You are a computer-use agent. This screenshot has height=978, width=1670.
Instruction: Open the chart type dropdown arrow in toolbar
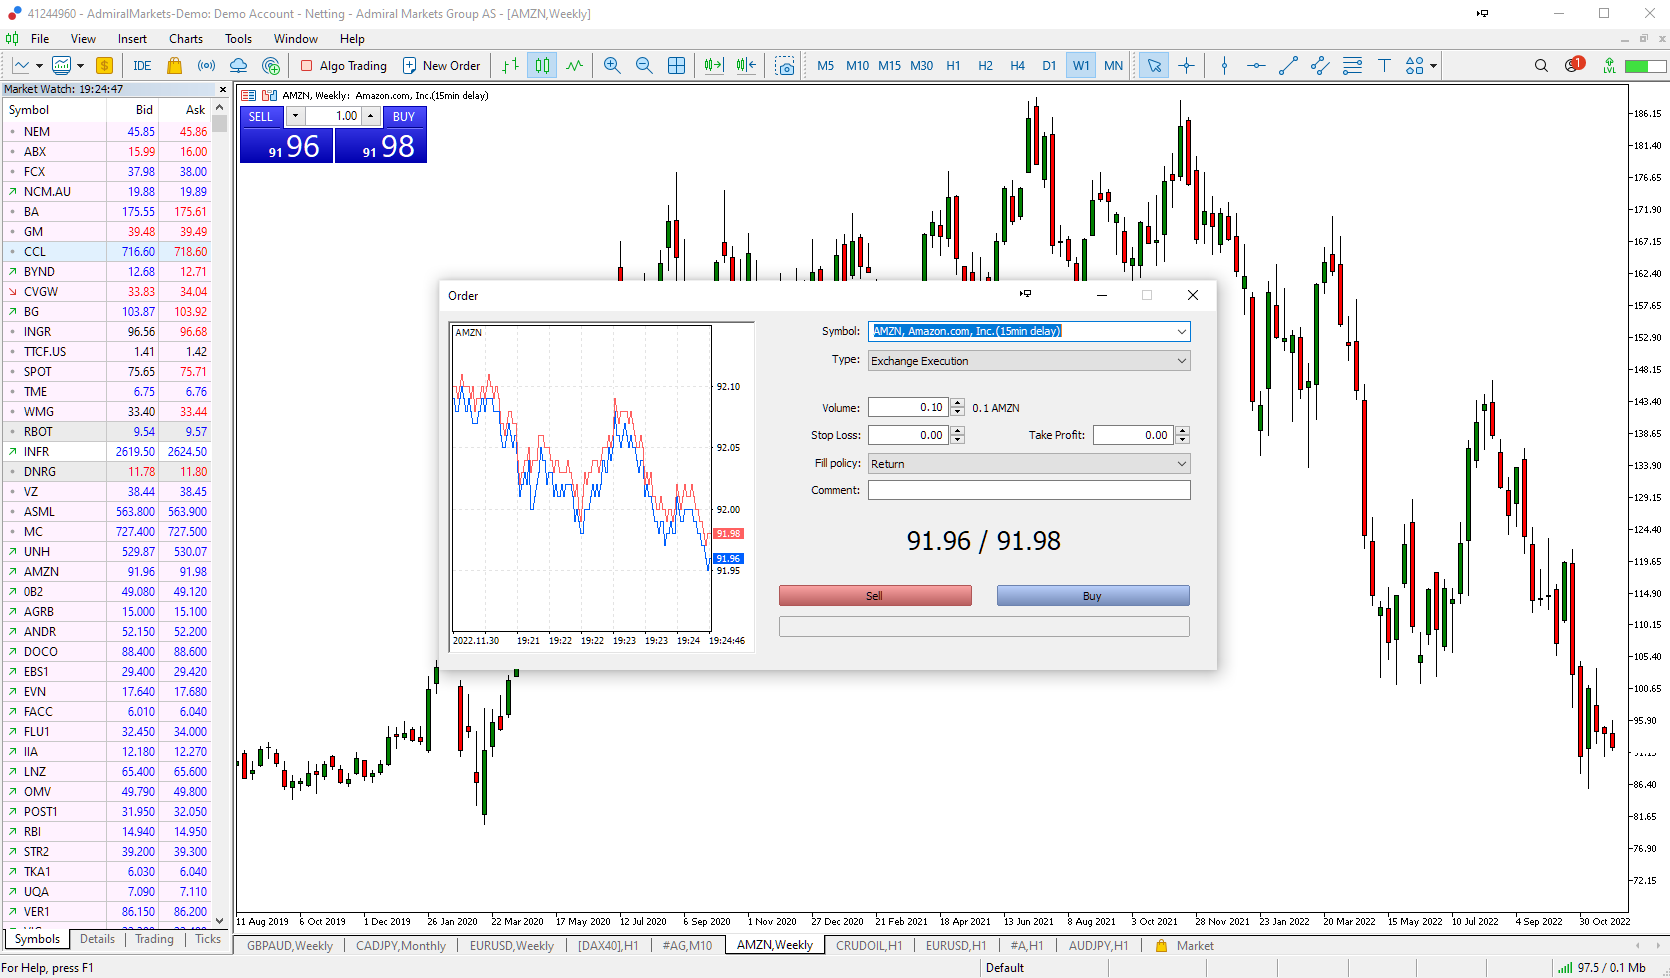(39, 66)
